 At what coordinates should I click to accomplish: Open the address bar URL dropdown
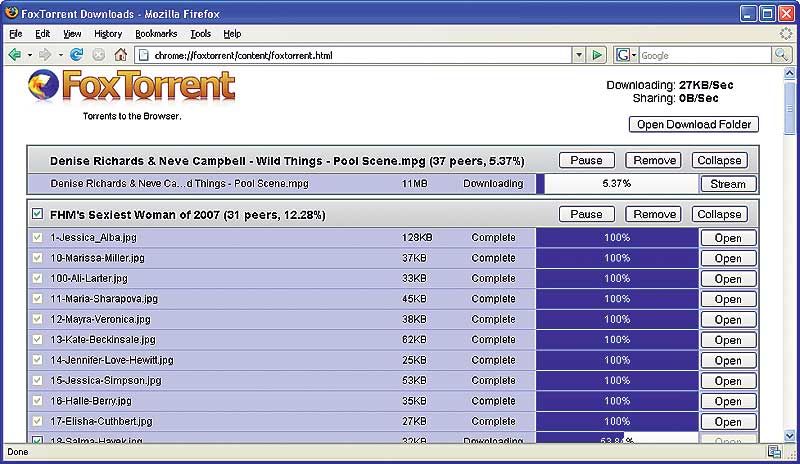(x=579, y=55)
